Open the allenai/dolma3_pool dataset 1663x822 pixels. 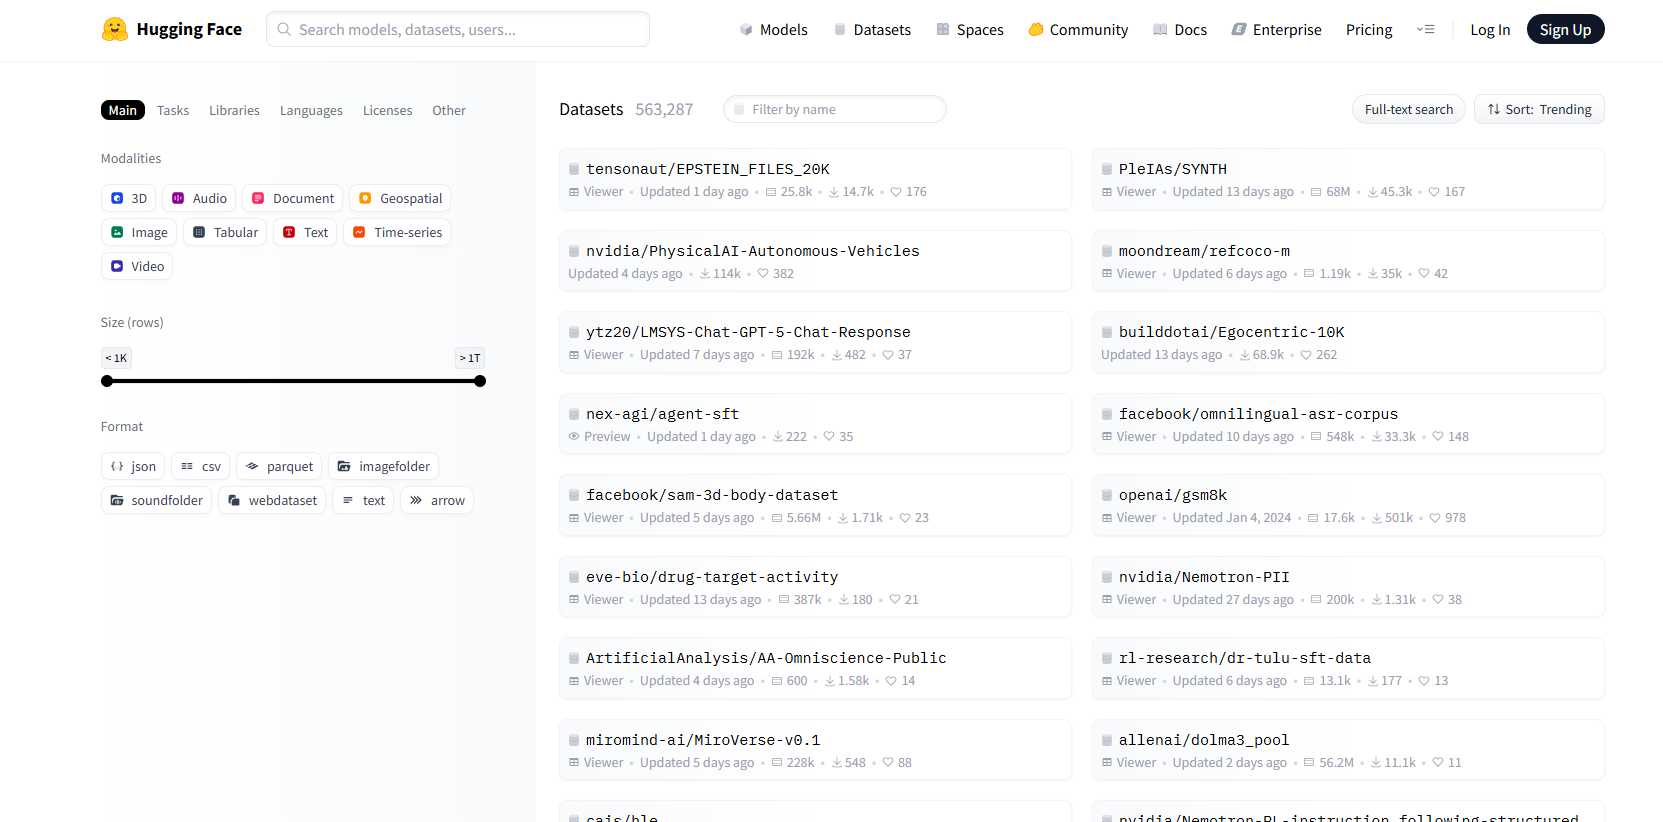coord(1348,750)
